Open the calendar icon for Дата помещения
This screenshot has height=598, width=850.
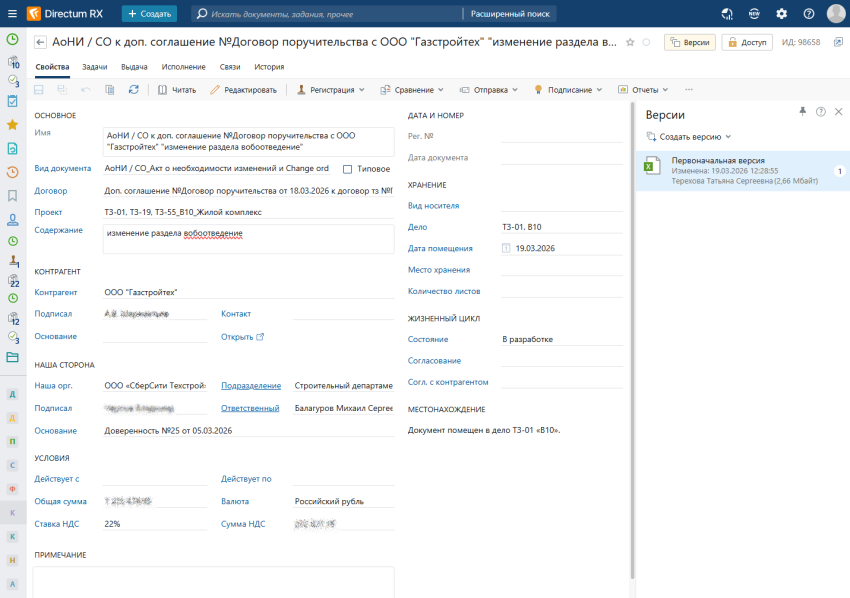tap(506, 248)
